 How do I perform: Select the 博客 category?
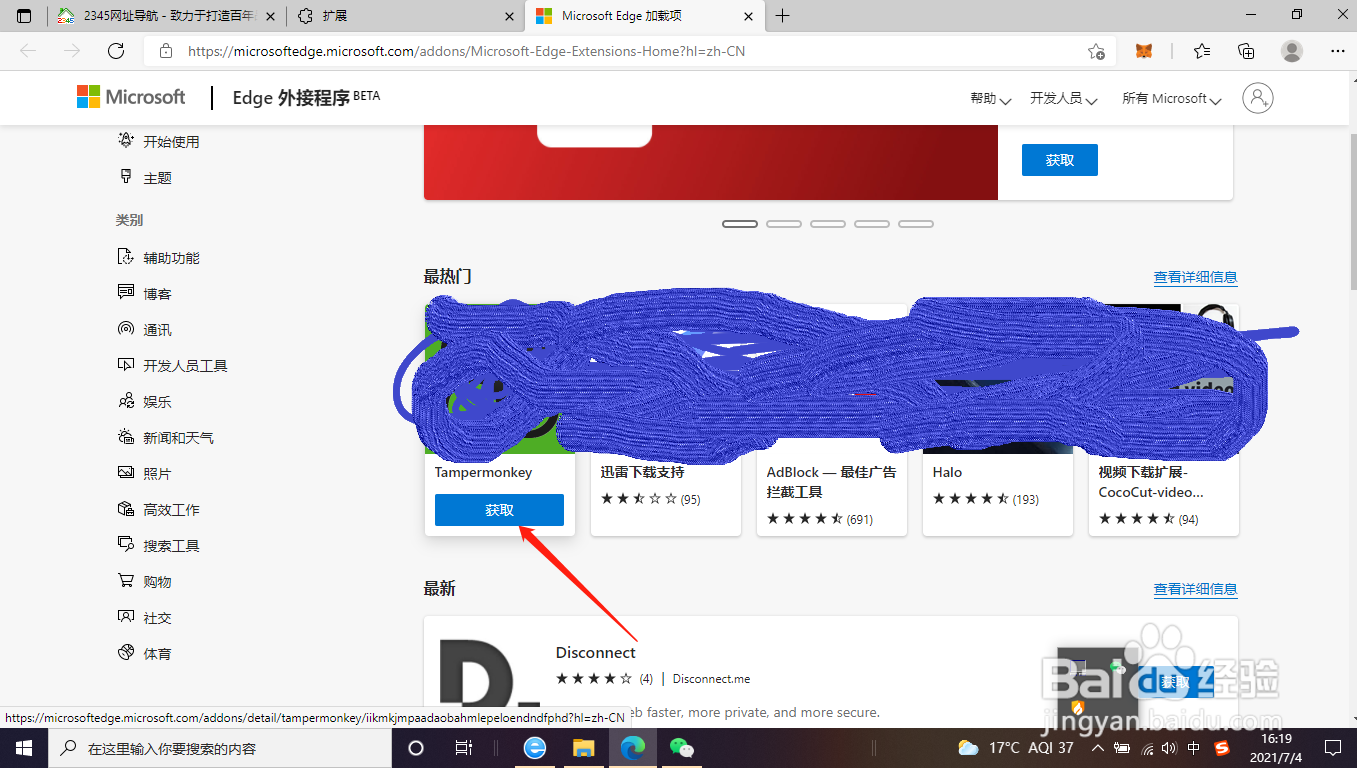tap(145, 293)
